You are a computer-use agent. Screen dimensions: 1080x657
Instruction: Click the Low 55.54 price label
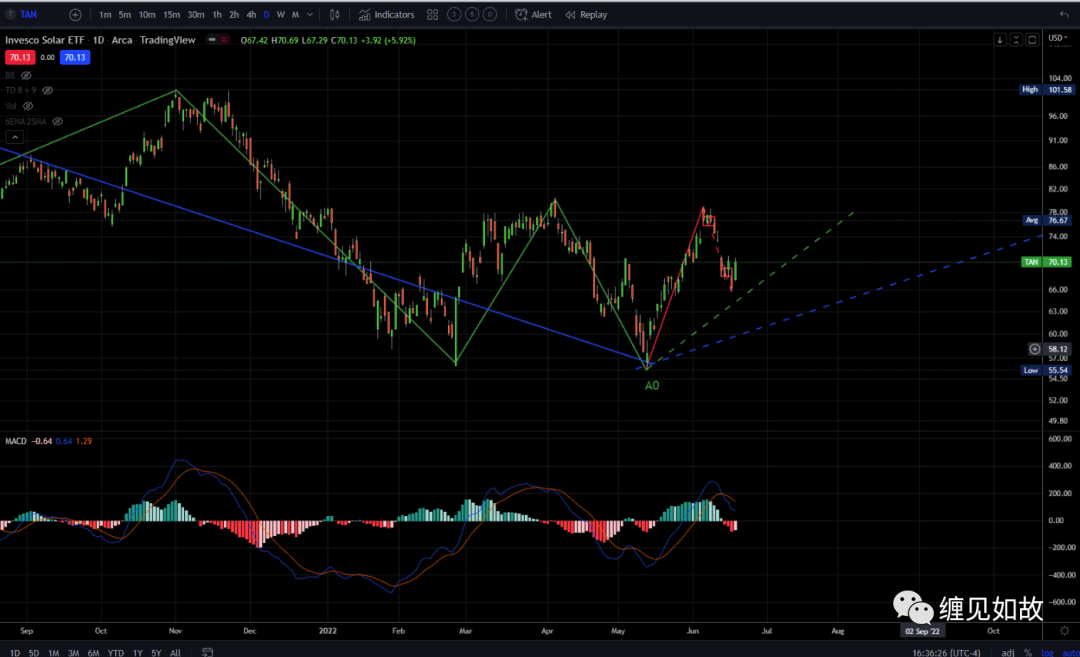coord(1046,370)
